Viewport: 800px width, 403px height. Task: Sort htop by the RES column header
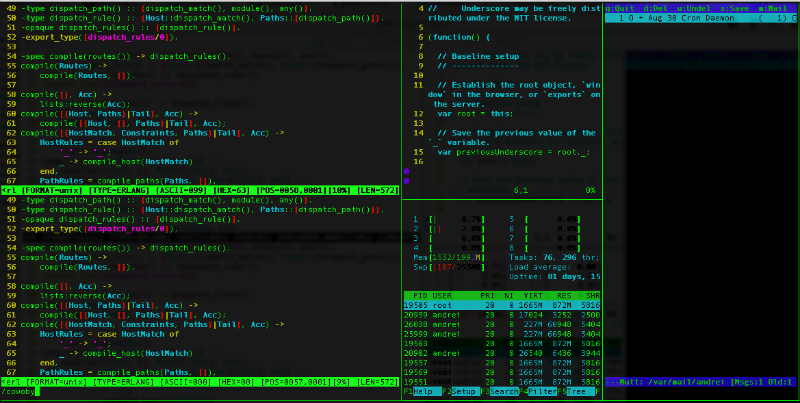point(564,295)
